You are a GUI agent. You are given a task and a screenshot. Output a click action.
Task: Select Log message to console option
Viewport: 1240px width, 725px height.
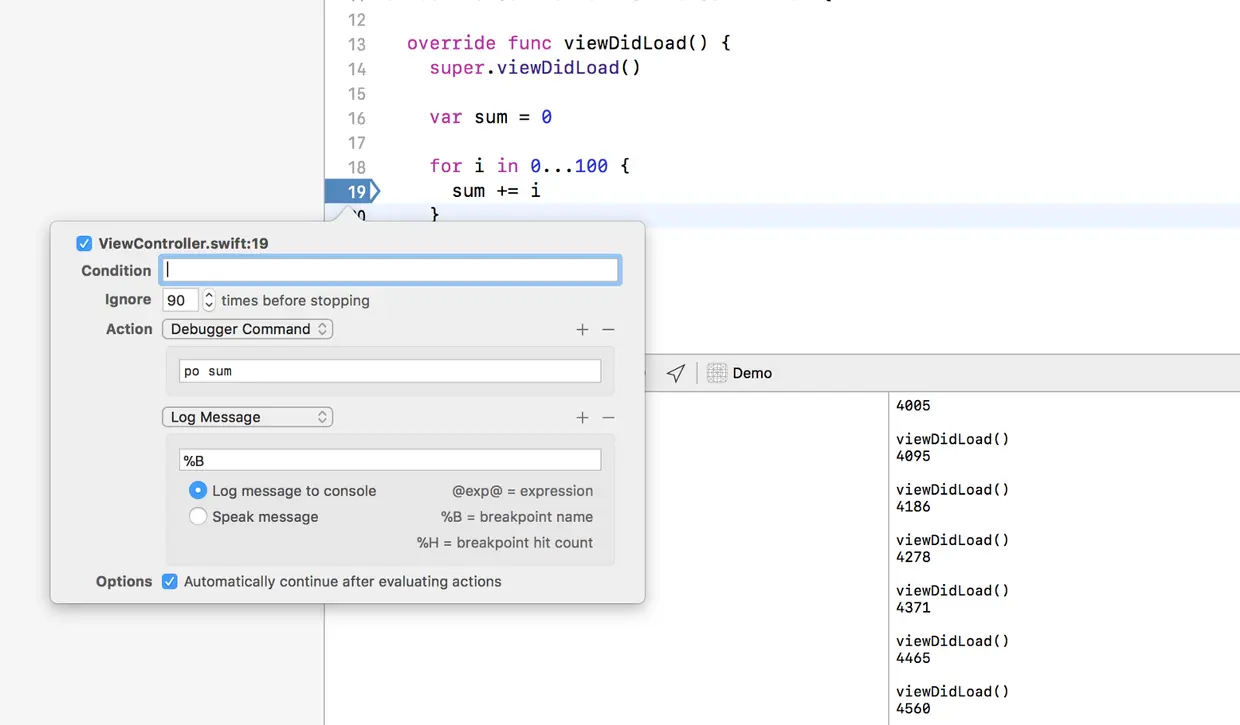point(198,491)
